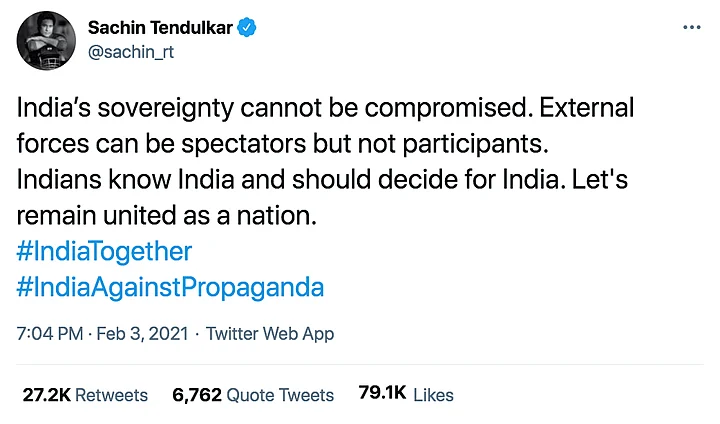Click the 27.2K retweet count number
This screenshot has height=424, width=720.
46,395
